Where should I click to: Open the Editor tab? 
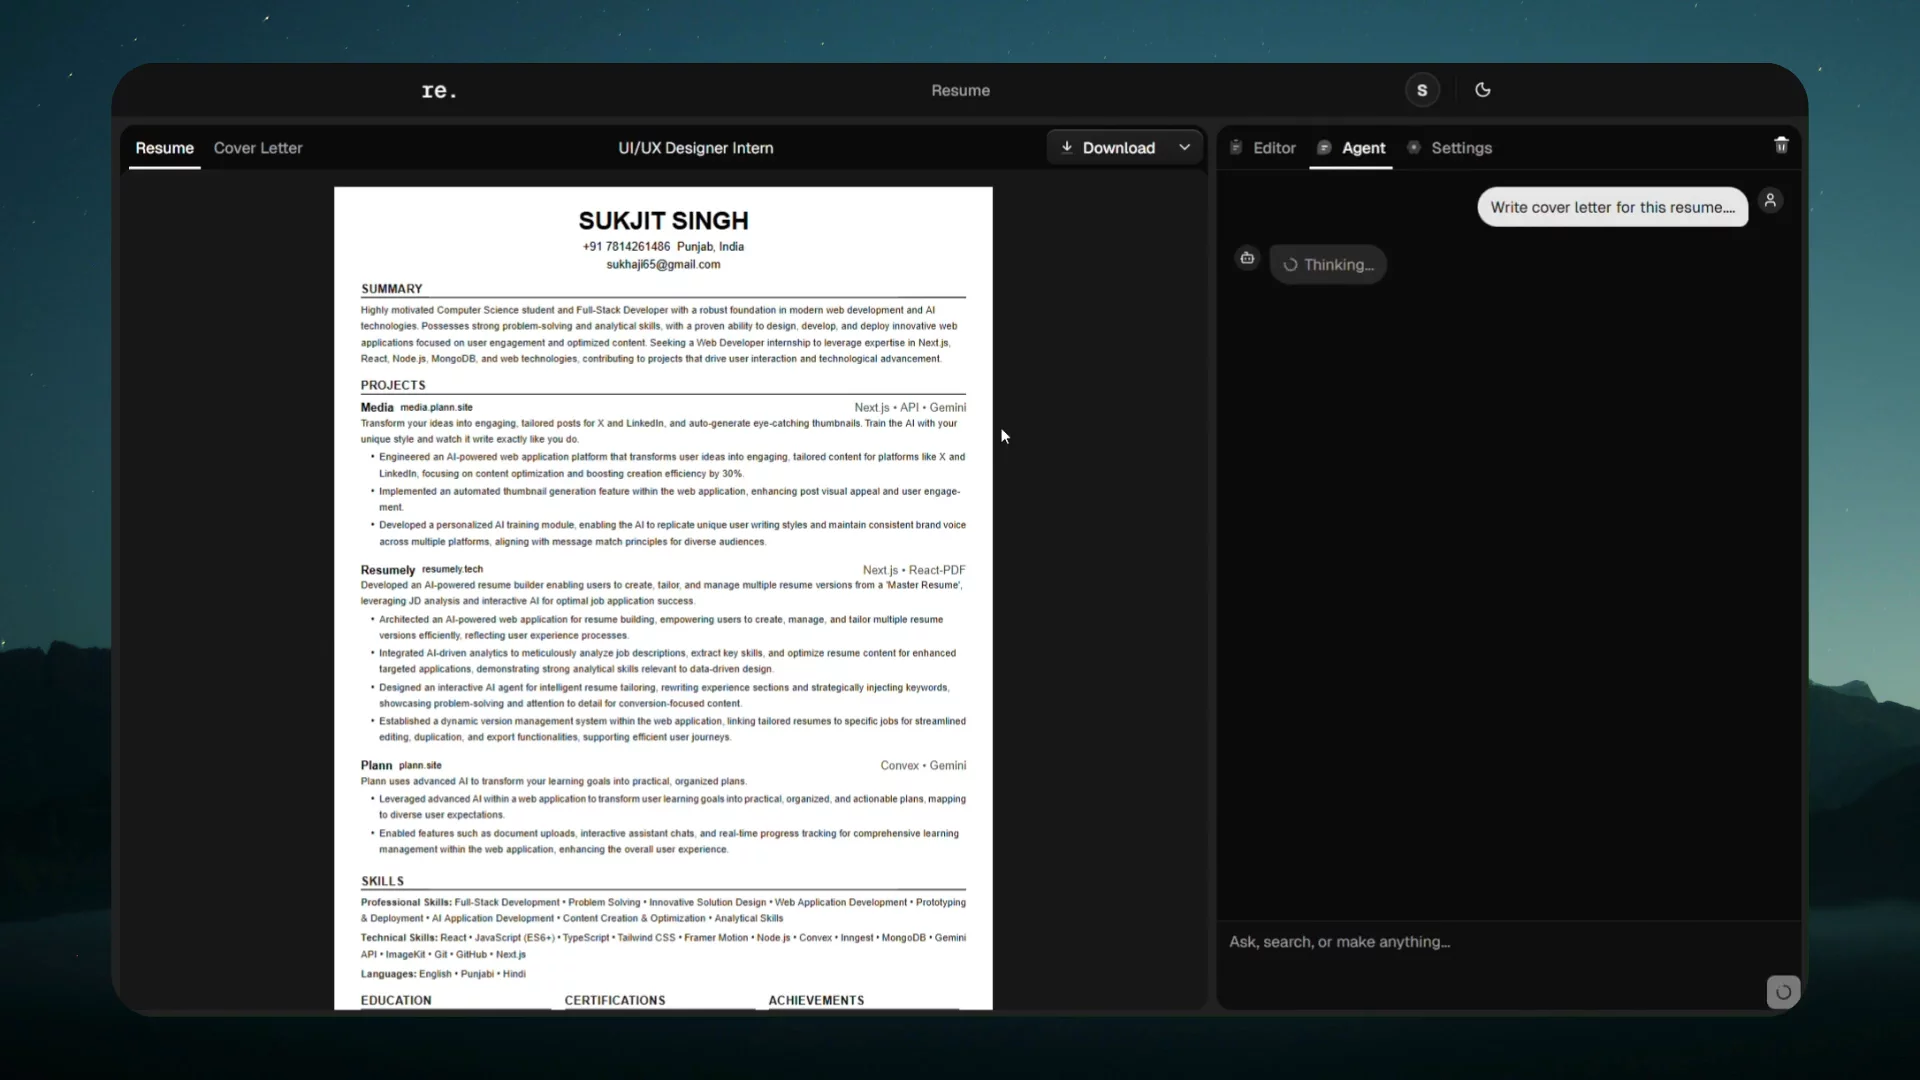click(1263, 148)
